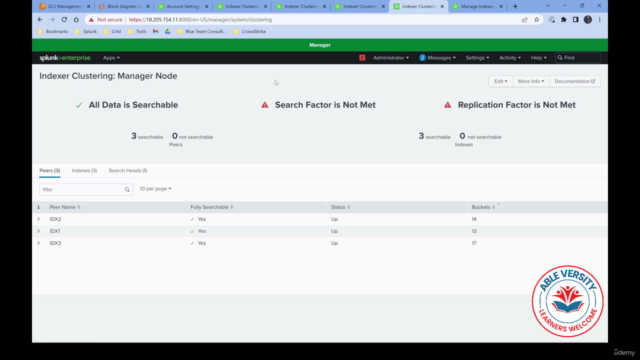The width and height of the screenshot is (640, 360).
Task: Open the Chrome three-dot menu
Action: [600, 20]
